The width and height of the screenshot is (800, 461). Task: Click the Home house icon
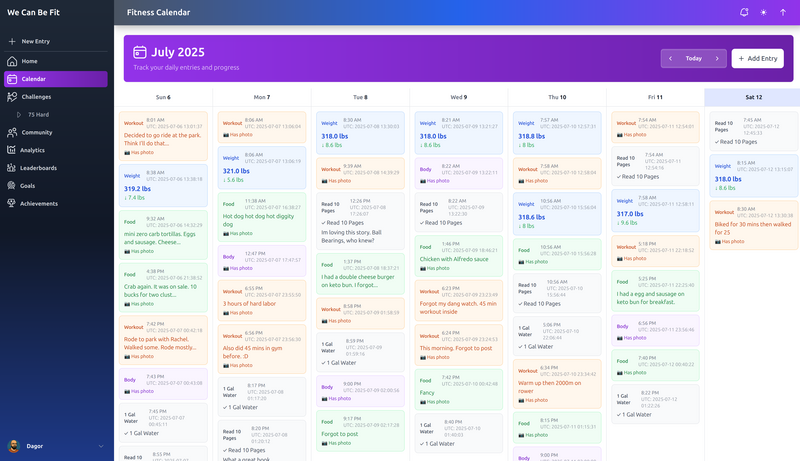(x=12, y=61)
